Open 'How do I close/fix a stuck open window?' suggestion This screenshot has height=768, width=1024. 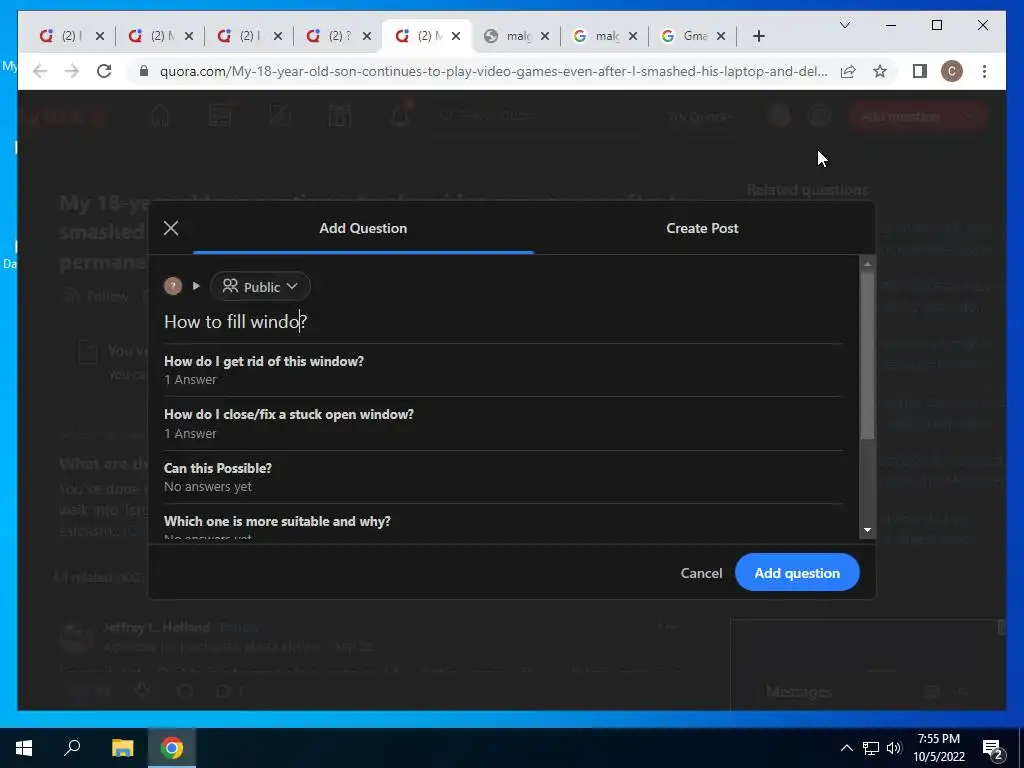[503, 423]
